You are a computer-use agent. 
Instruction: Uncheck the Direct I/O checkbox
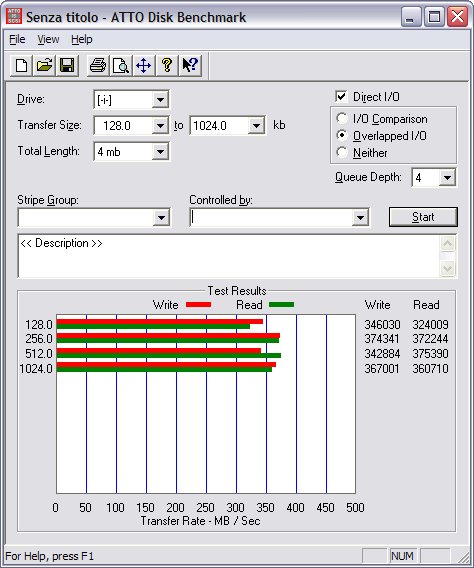pyautogui.click(x=341, y=96)
